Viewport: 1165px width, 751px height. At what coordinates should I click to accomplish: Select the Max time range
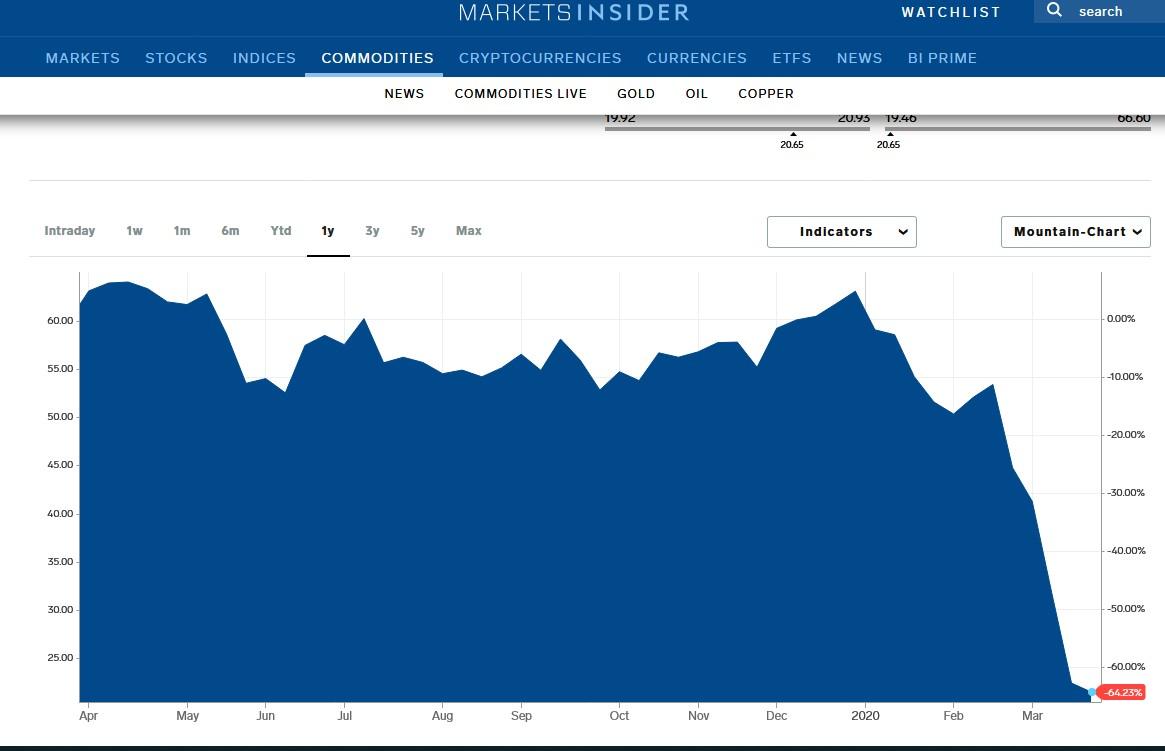(468, 231)
